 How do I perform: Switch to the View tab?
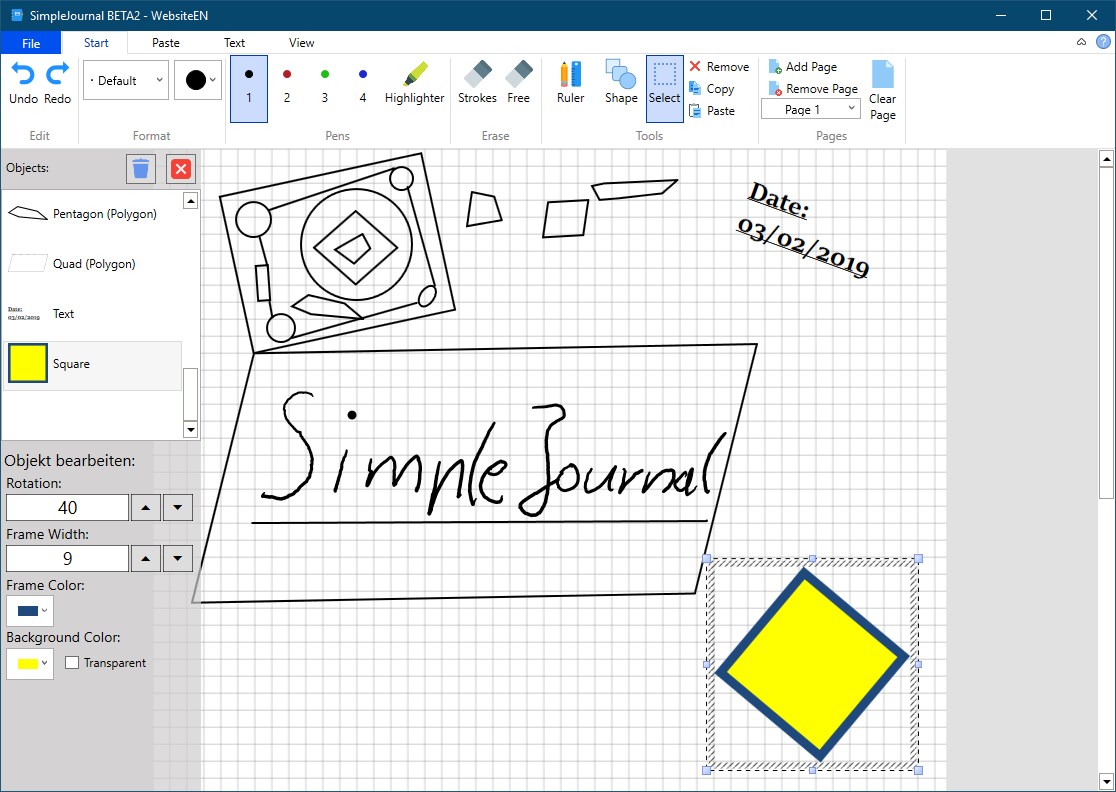301,43
